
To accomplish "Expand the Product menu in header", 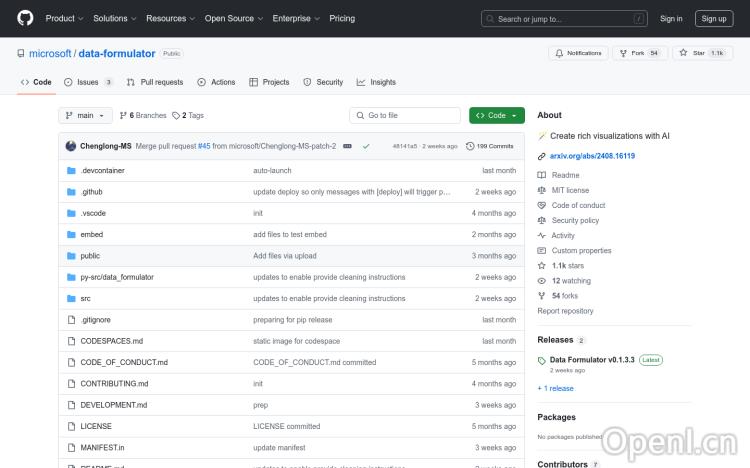I will (x=64, y=18).
